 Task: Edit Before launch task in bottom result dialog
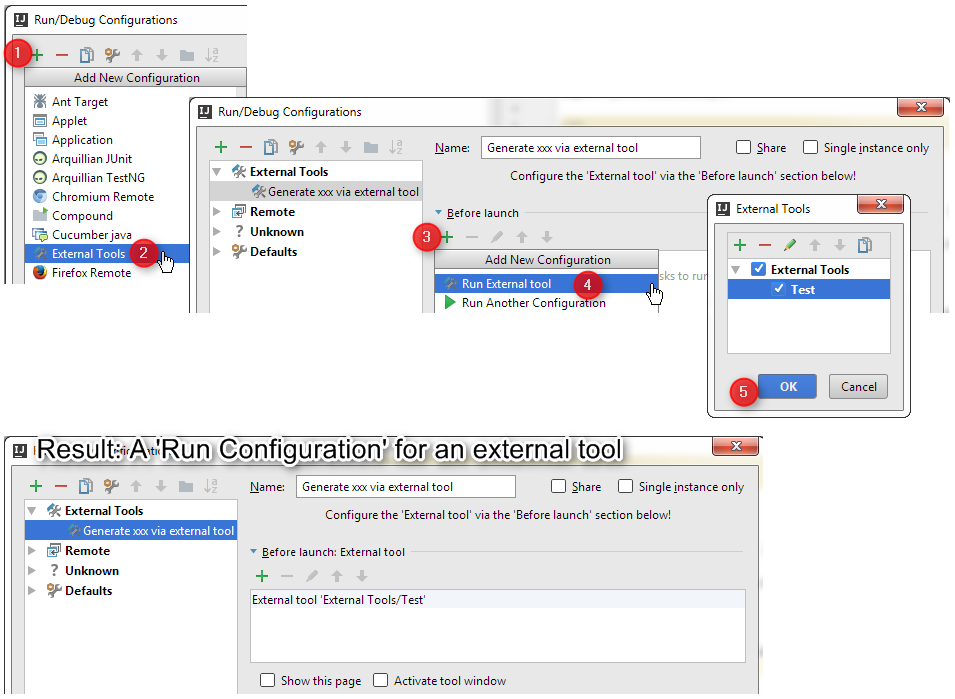click(312, 576)
